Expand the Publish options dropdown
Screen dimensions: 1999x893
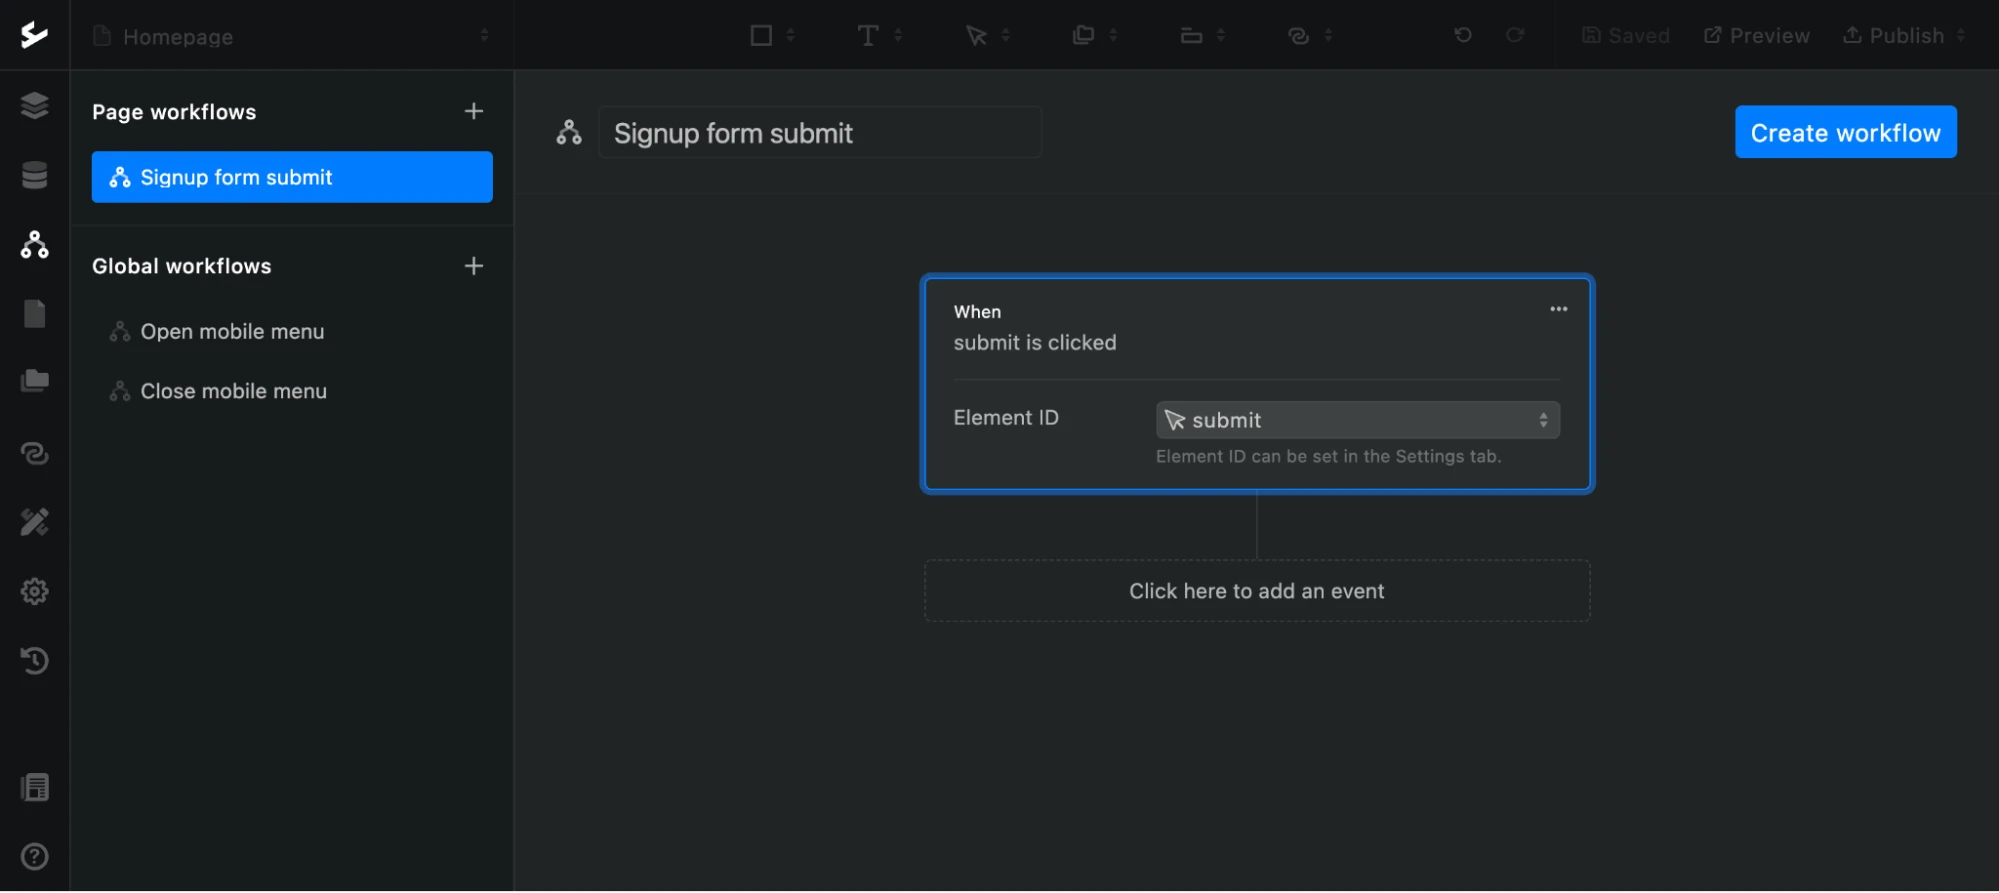point(1960,35)
